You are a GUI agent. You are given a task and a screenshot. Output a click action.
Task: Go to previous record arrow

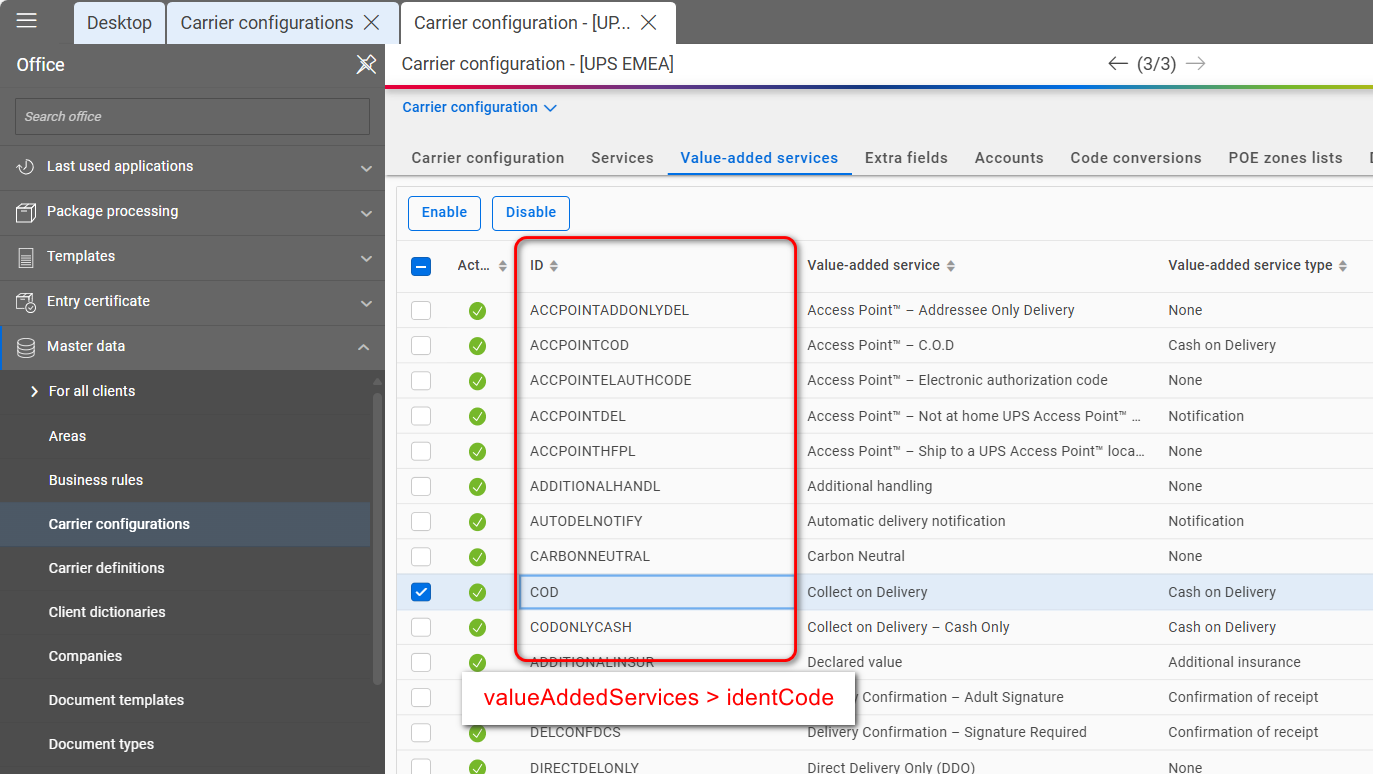1118,64
